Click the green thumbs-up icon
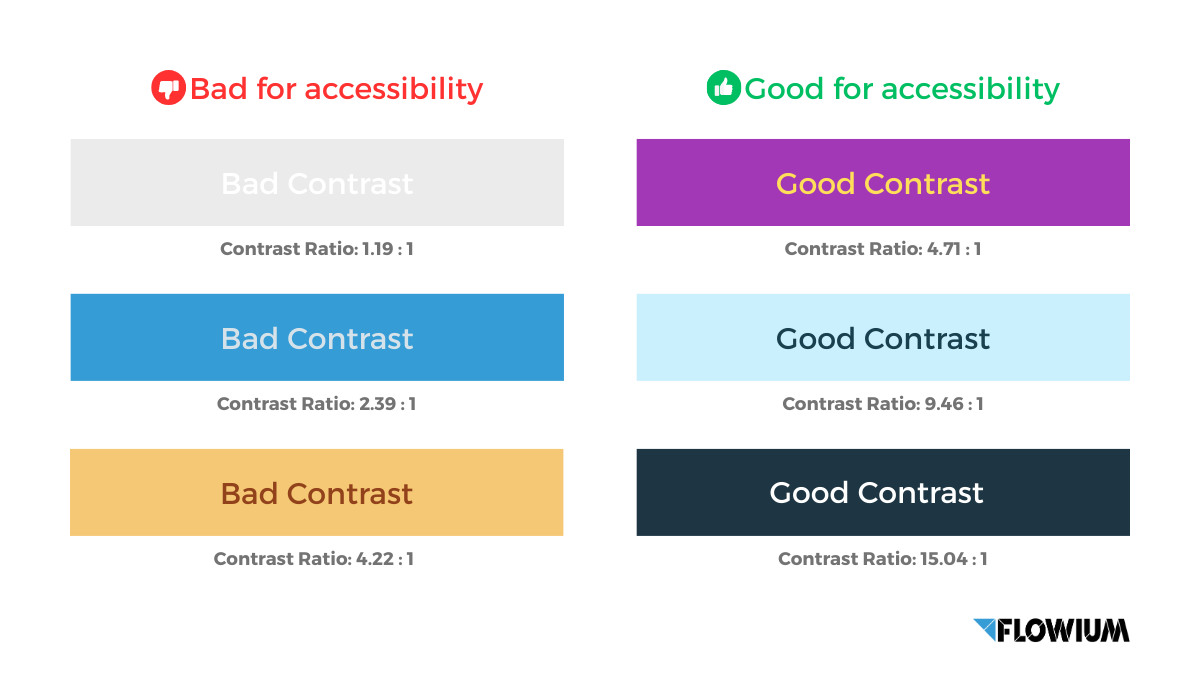Viewport: 1200px width, 700px height. pos(722,88)
